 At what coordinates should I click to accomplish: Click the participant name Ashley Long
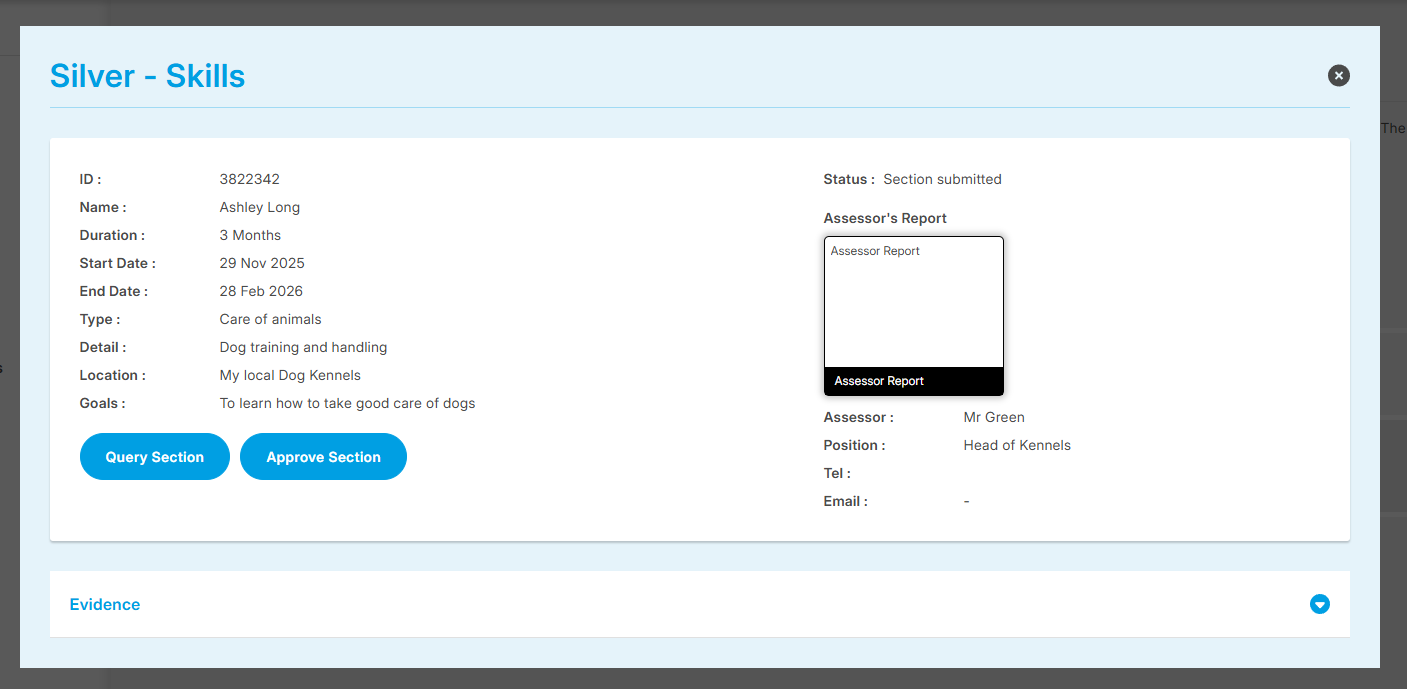pyautogui.click(x=260, y=208)
